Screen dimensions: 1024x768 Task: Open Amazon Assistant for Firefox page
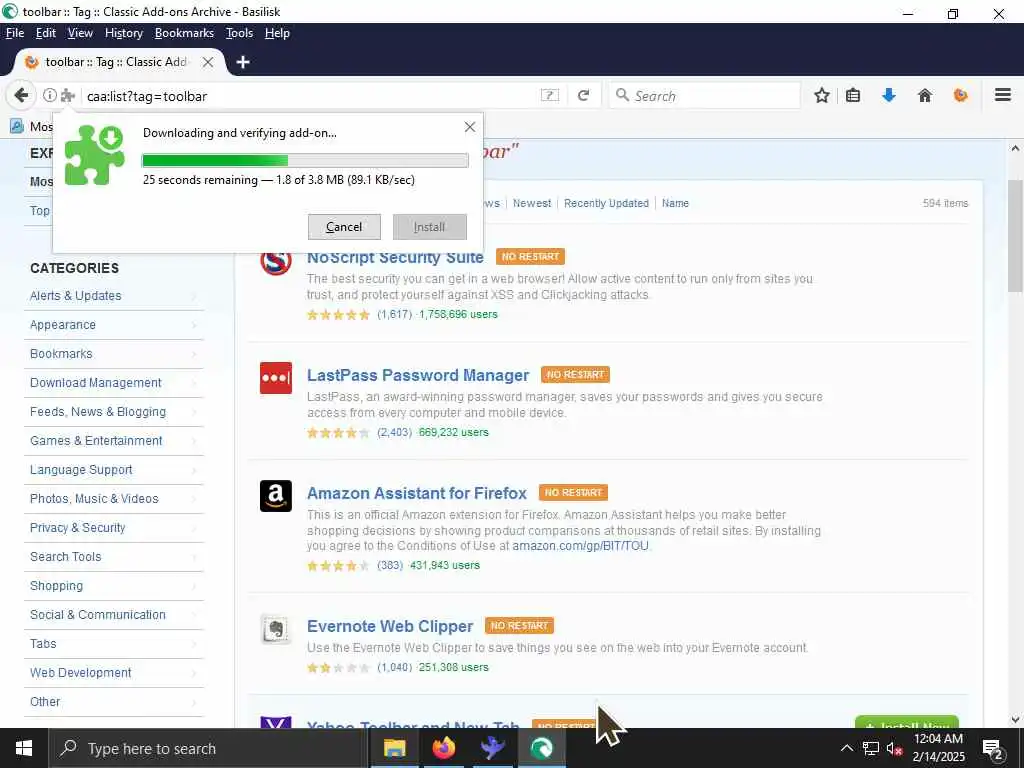417,493
